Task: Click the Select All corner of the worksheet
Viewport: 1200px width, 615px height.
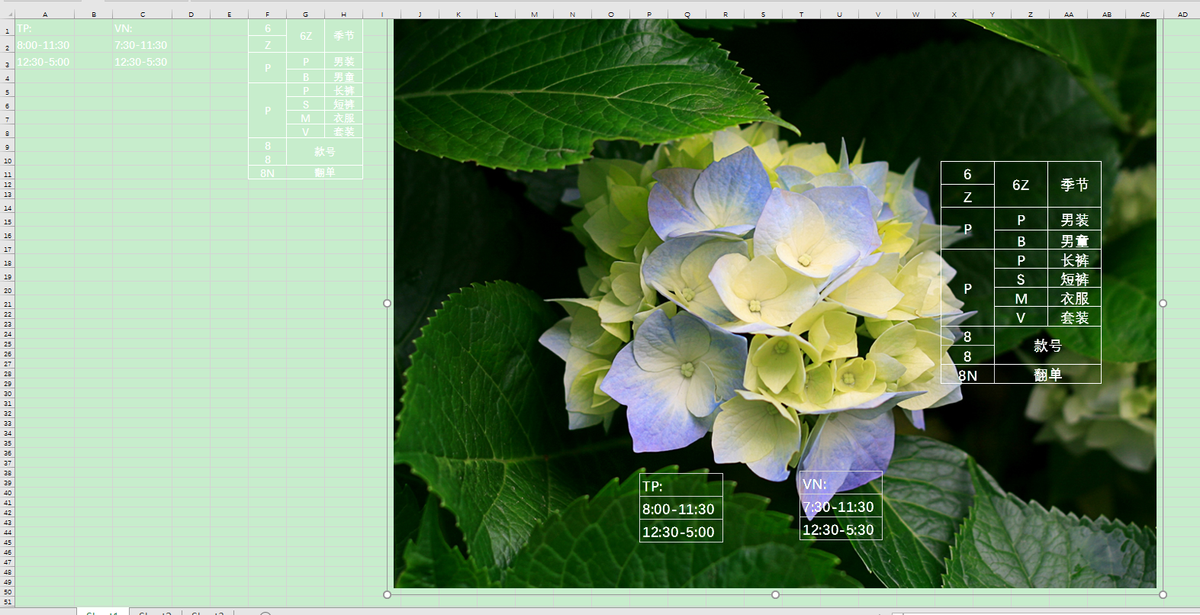Action: tap(7, 14)
